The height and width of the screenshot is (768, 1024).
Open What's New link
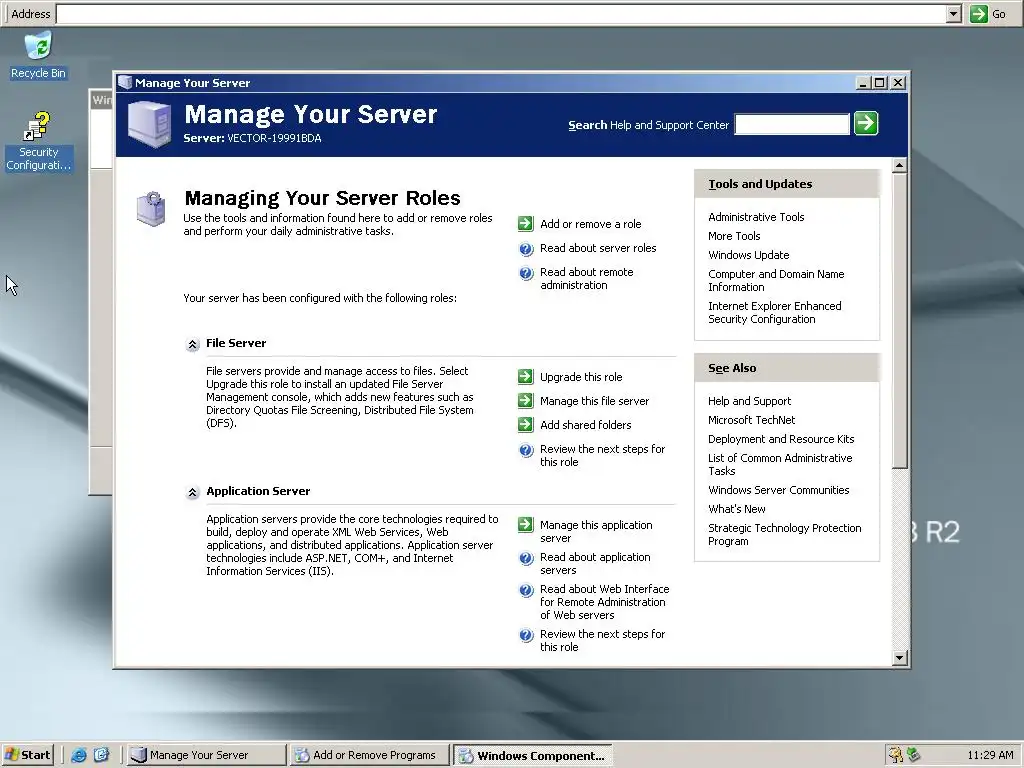tap(736, 509)
